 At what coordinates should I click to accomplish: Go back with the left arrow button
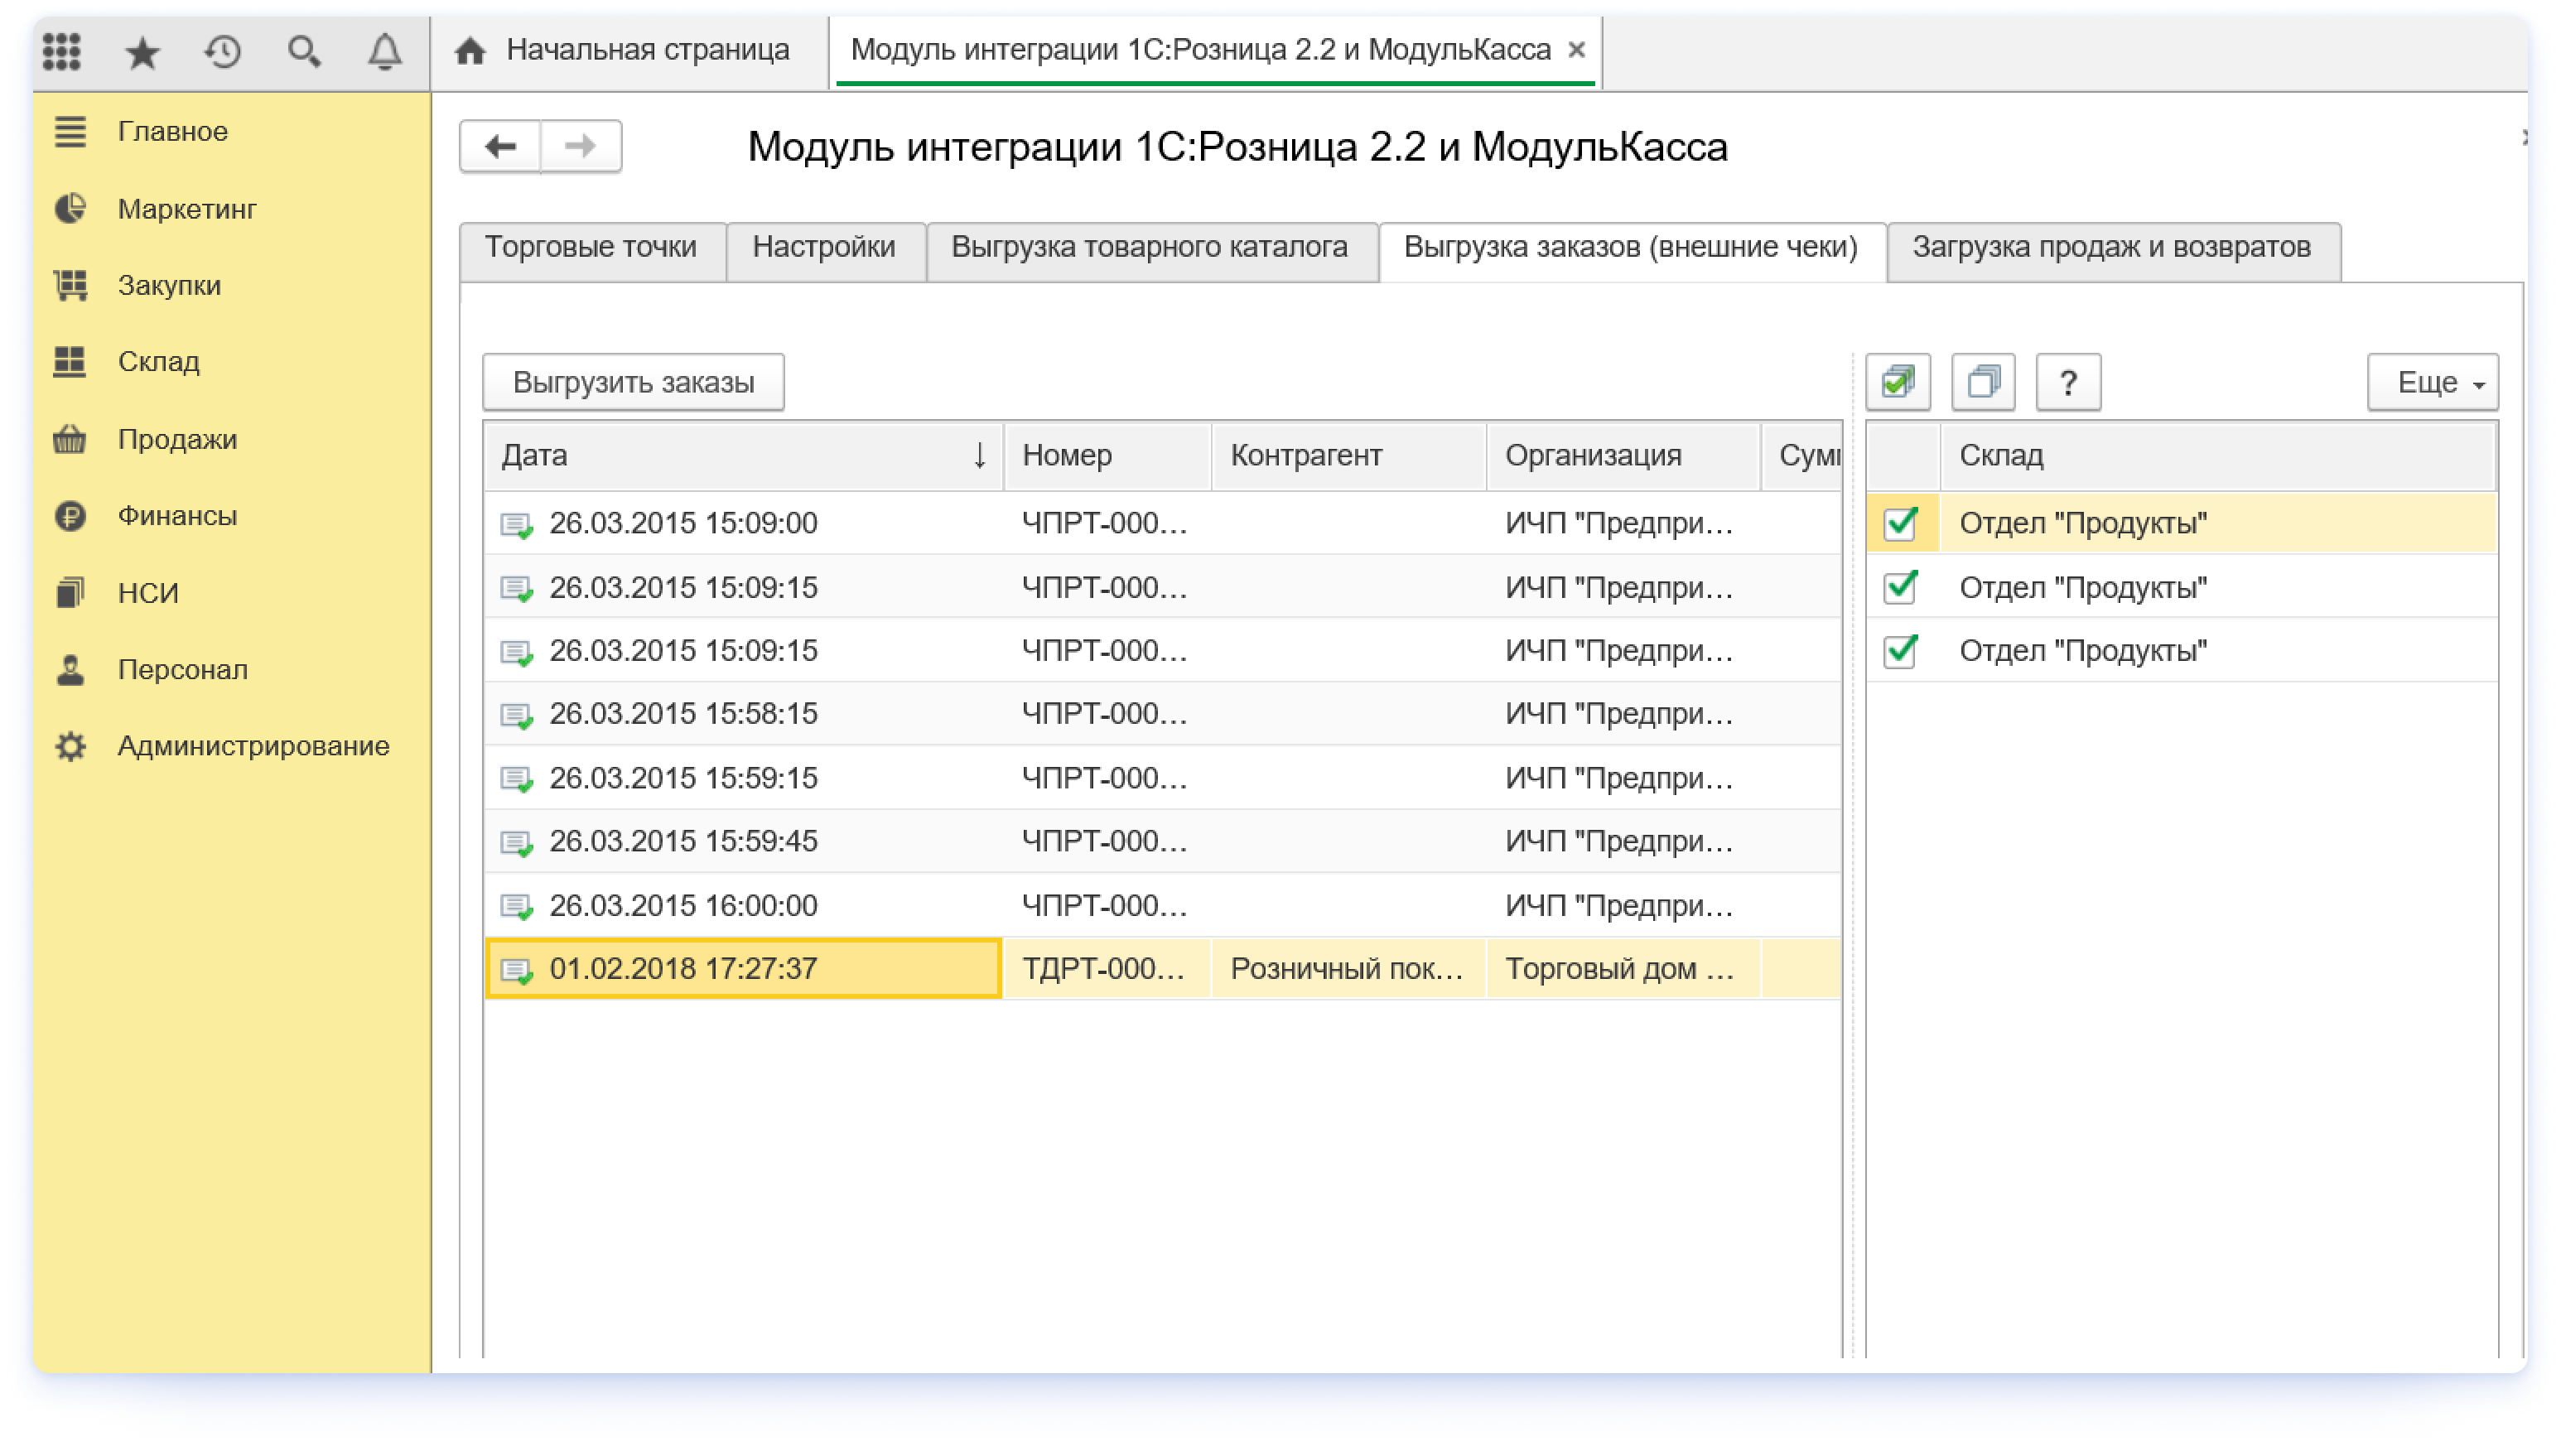[500, 146]
